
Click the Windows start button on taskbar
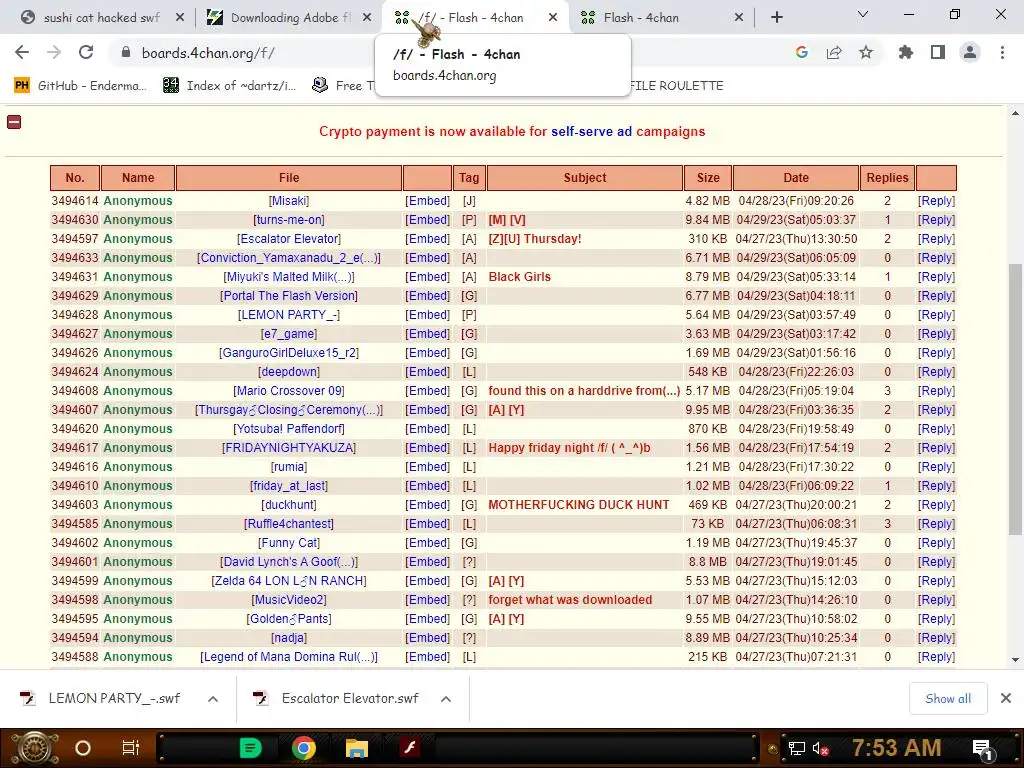35,748
